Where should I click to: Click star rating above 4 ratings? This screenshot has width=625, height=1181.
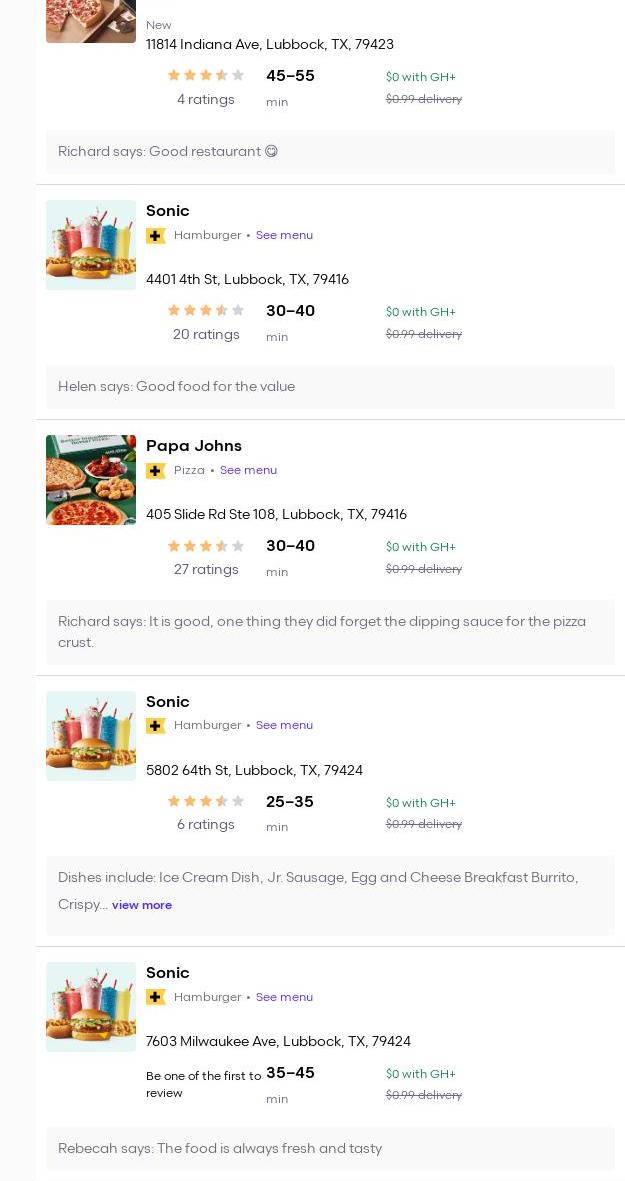click(206, 76)
